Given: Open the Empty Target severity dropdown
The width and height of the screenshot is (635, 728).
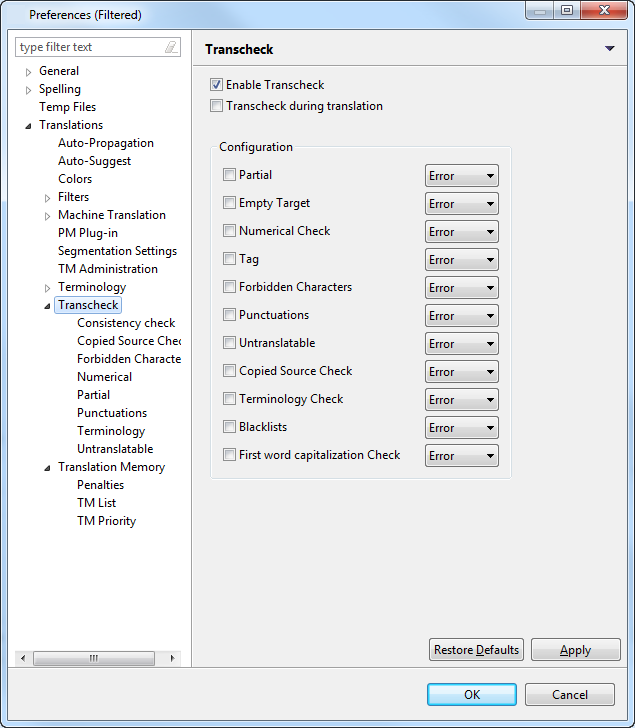Looking at the screenshot, I should point(462,204).
